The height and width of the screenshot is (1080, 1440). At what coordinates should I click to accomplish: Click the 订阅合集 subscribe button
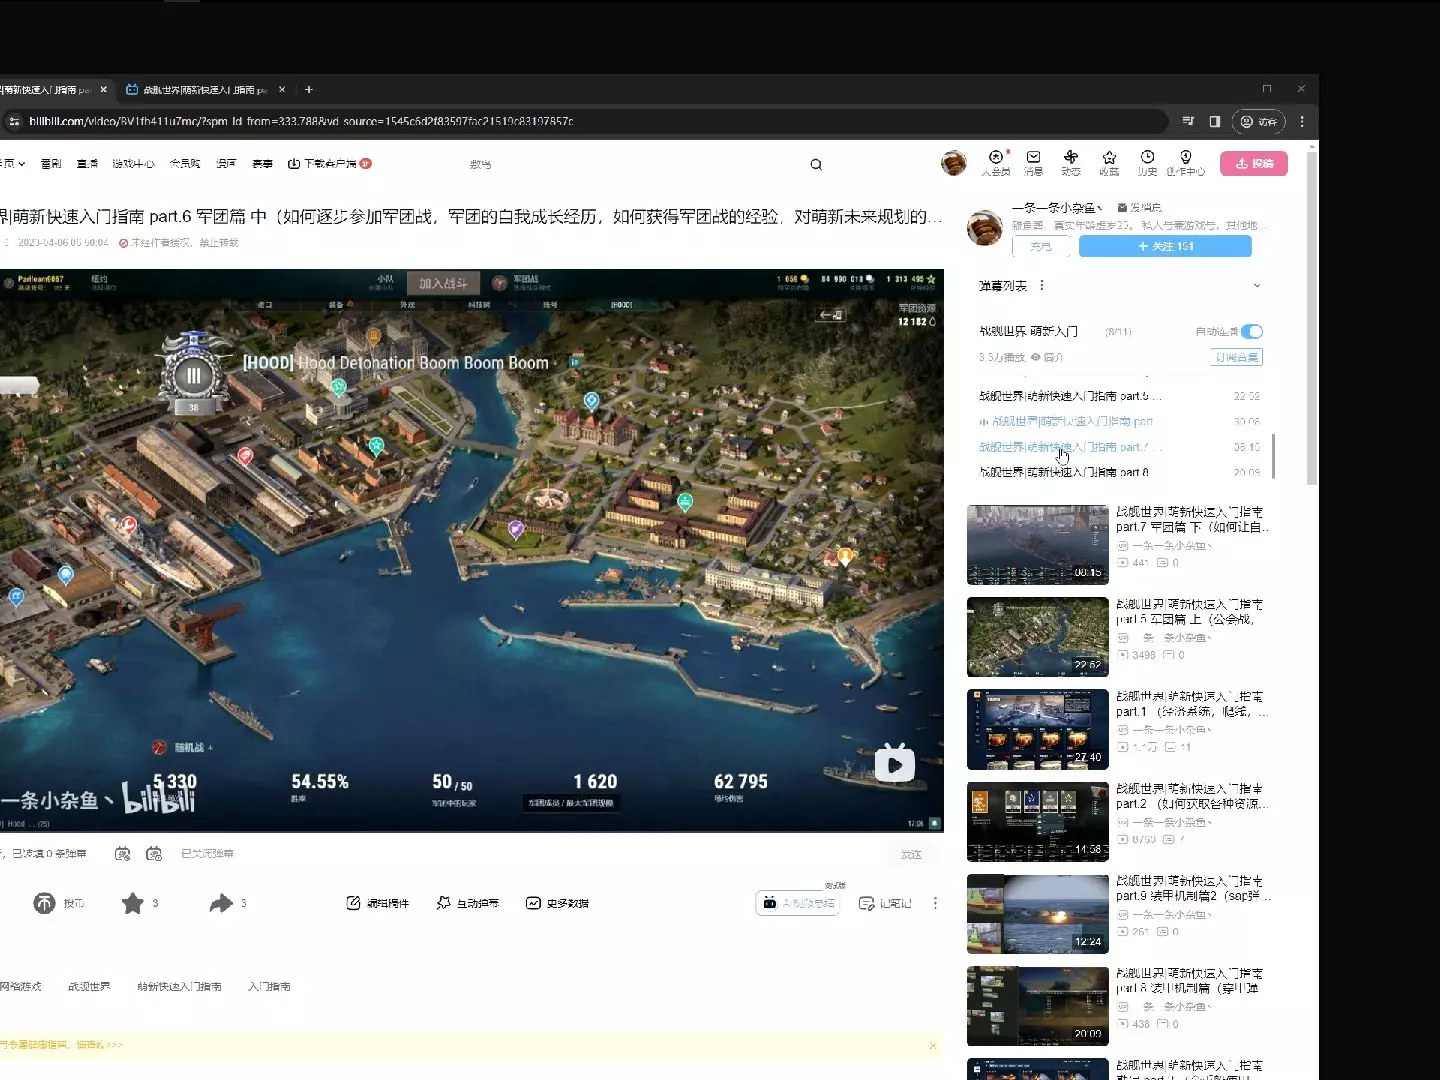tap(1237, 357)
